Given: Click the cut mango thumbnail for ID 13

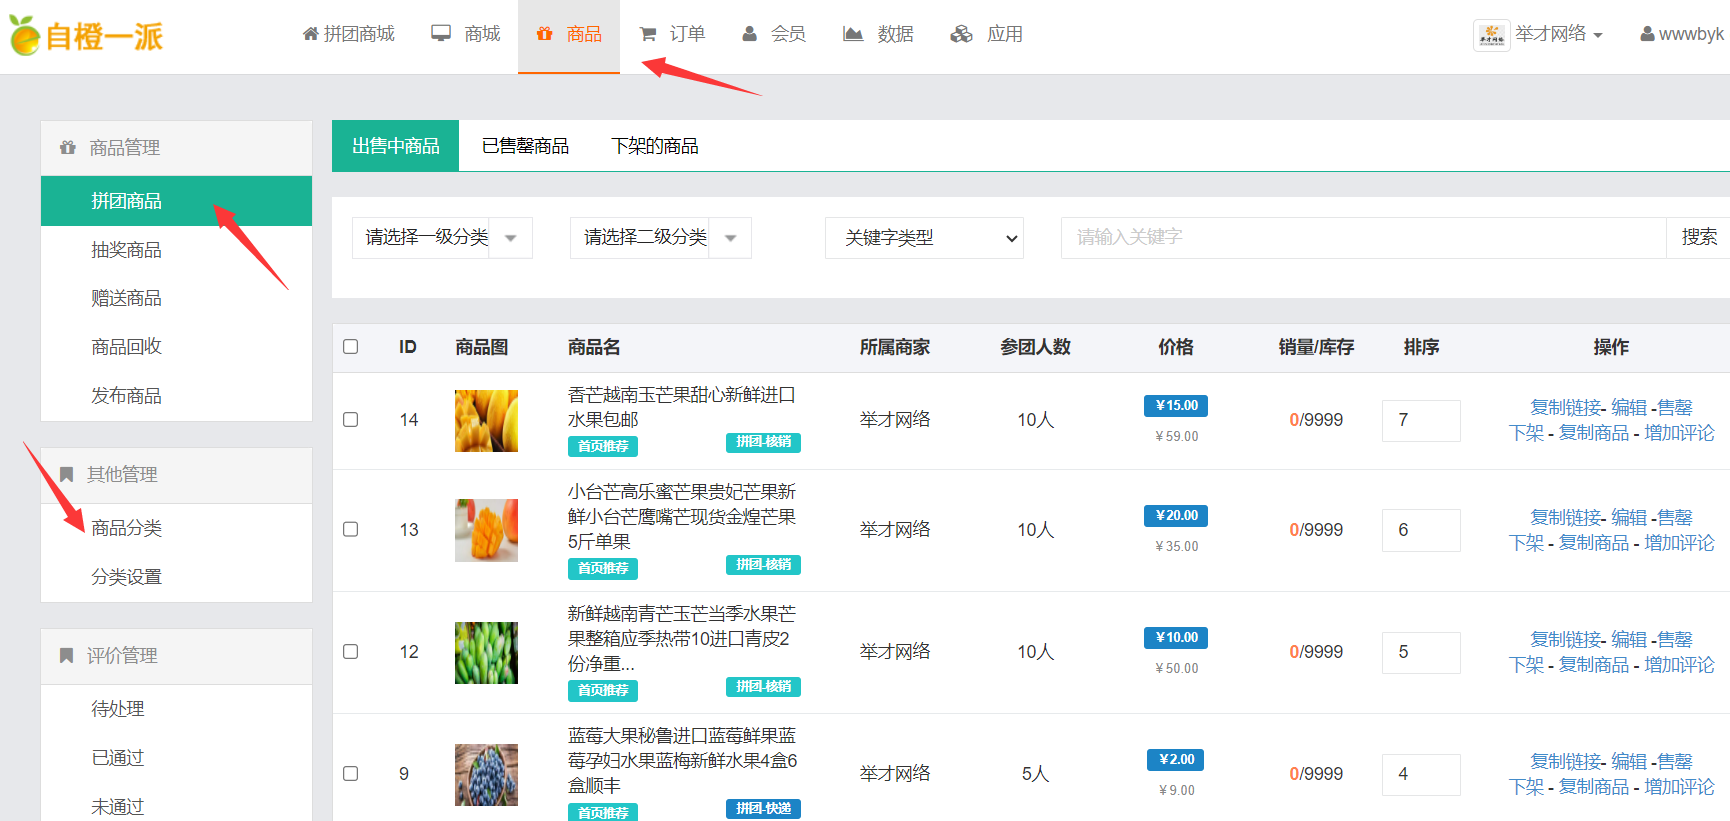Looking at the screenshot, I should point(486,530).
